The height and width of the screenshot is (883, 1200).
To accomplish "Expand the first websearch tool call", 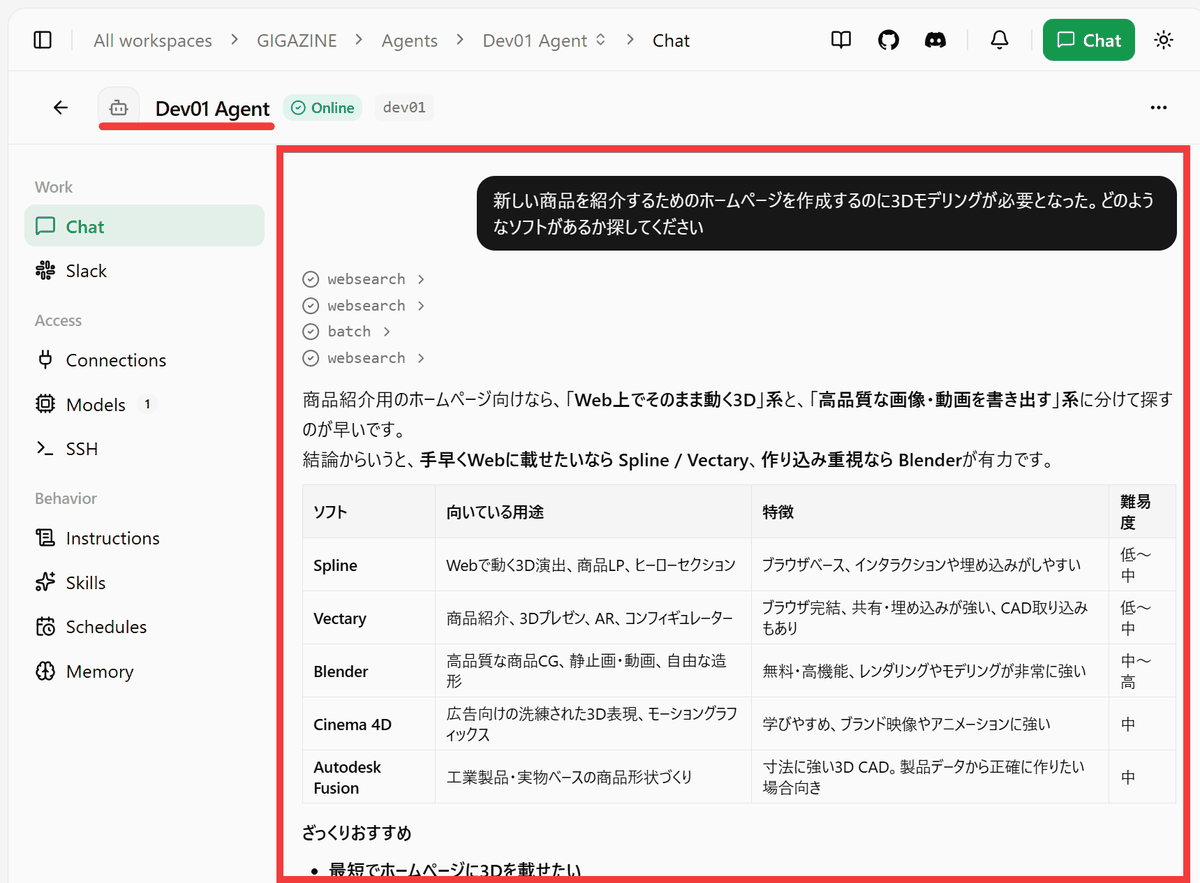I will coord(364,279).
